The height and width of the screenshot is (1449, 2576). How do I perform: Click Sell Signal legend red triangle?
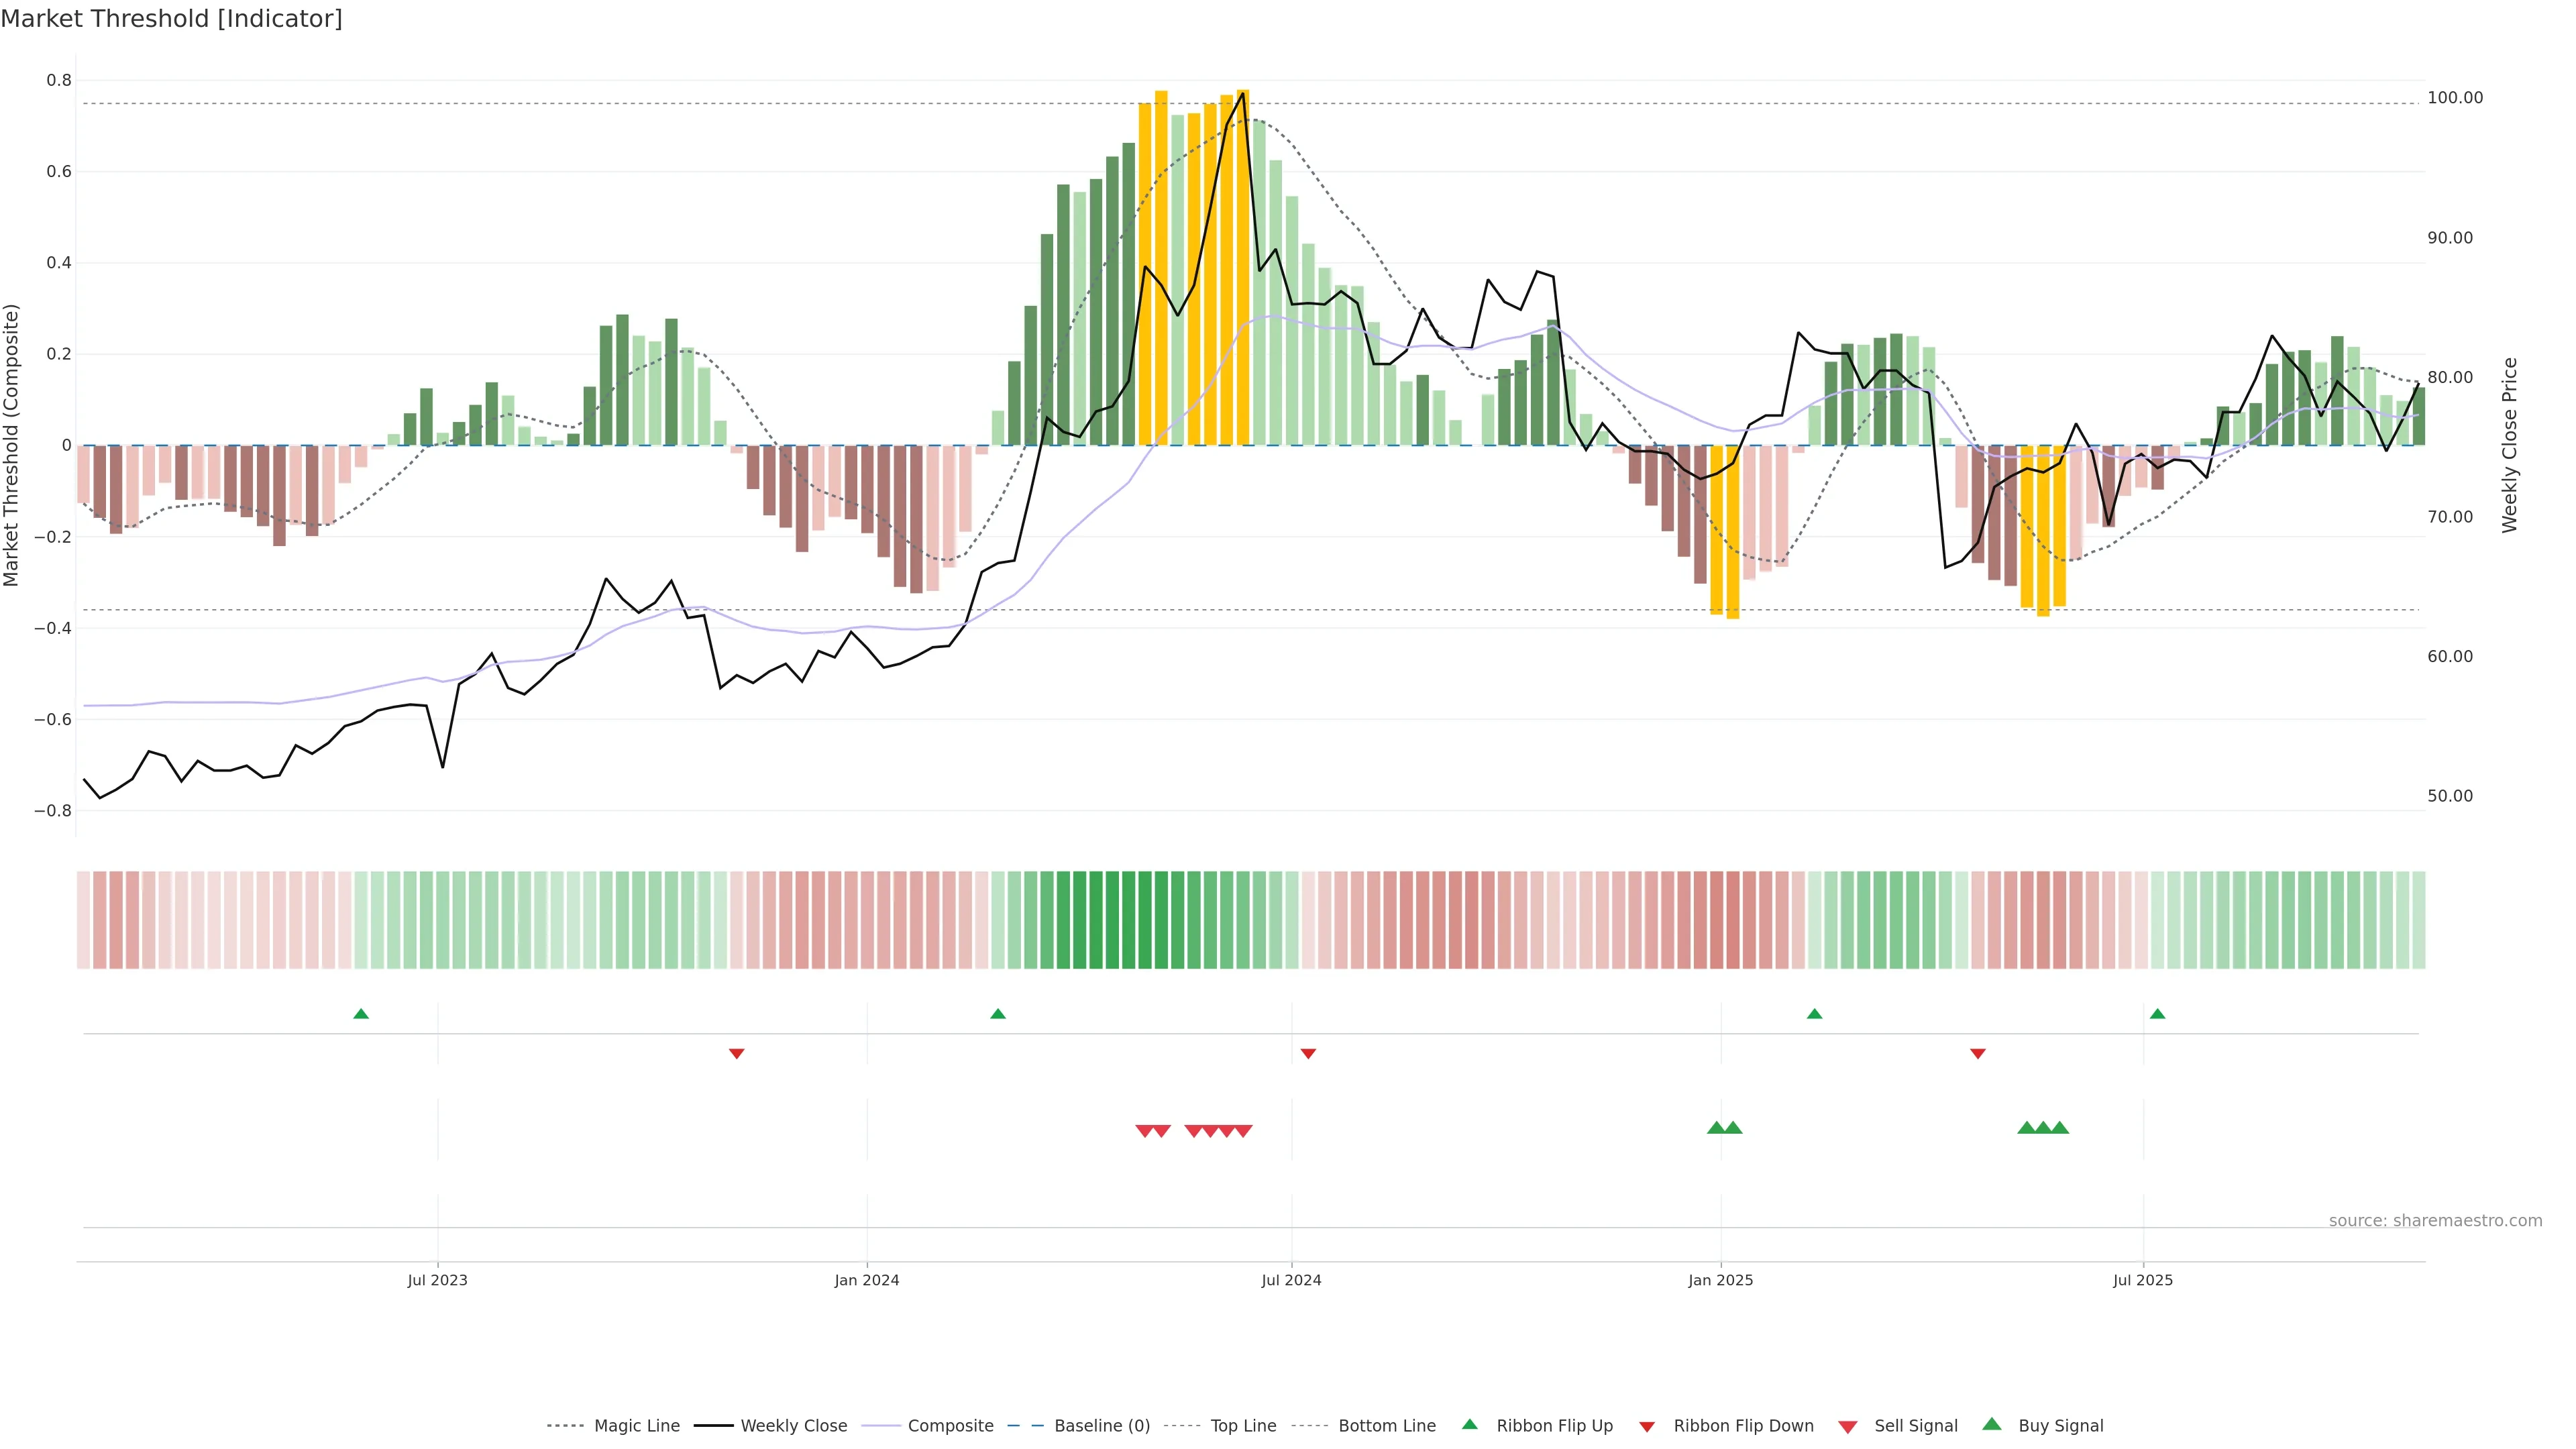tap(1847, 1427)
